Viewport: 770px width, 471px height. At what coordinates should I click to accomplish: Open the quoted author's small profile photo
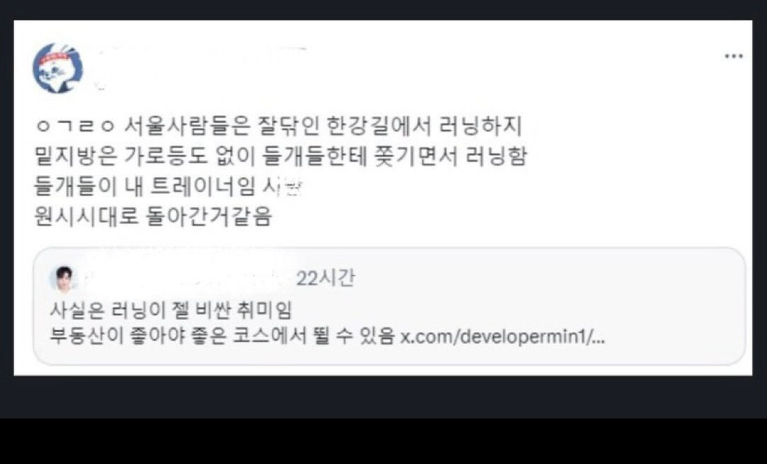click(64, 279)
